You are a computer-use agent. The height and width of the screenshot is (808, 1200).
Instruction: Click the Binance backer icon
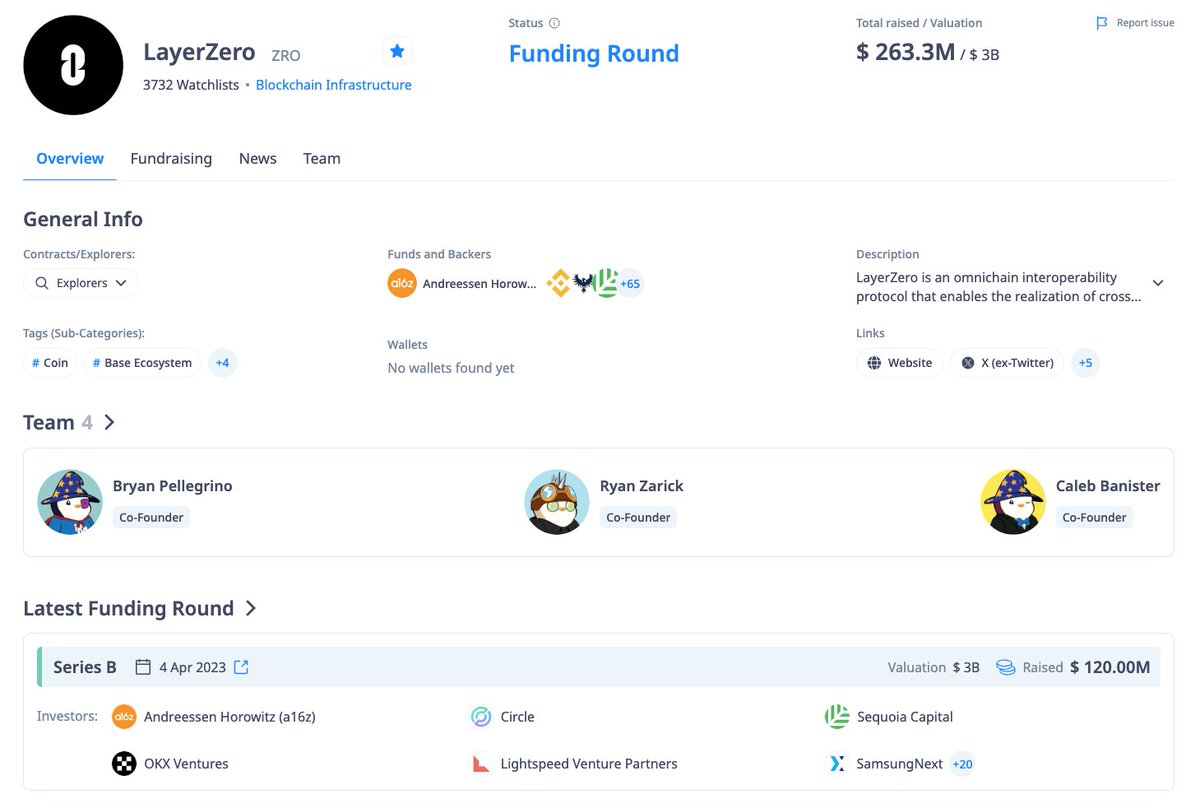[x=558, y=284]
